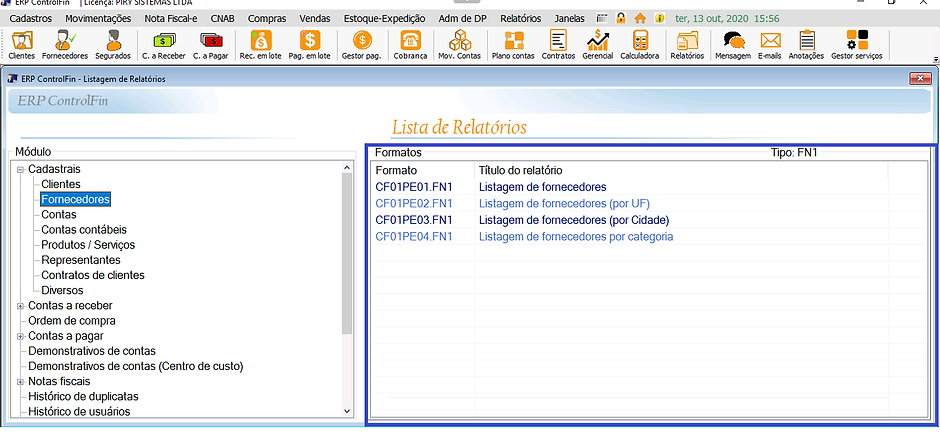Open Pag. em lote toolbar icon
The image size is (940, 445).
[309, 46]
